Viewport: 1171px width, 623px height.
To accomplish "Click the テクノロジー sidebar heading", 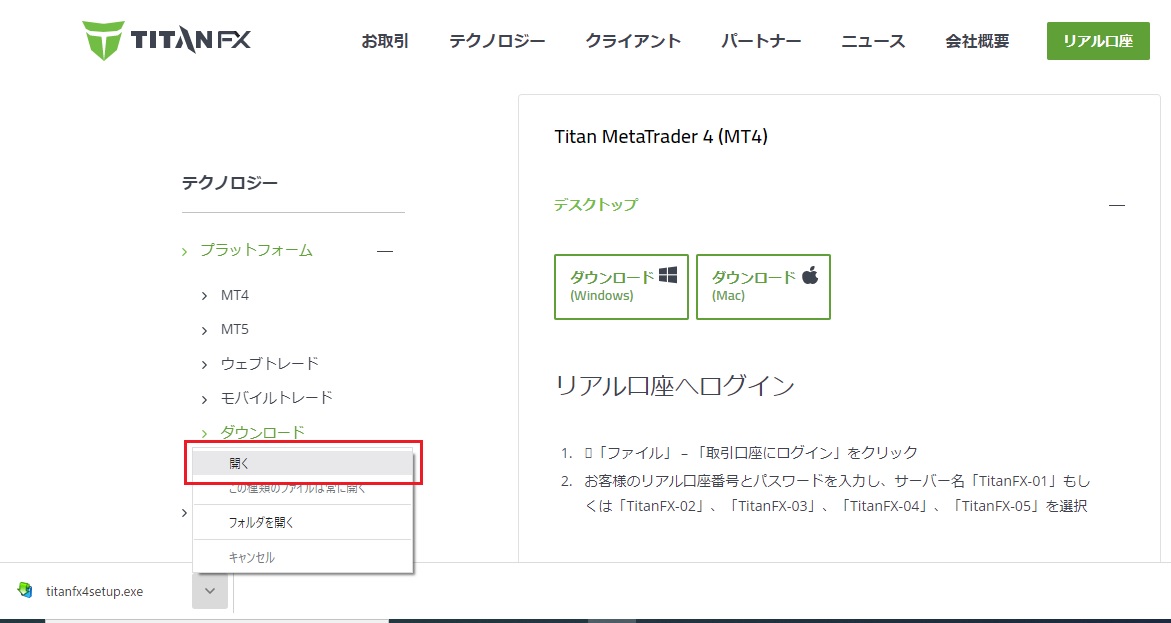I will click(x=230, y=182).
